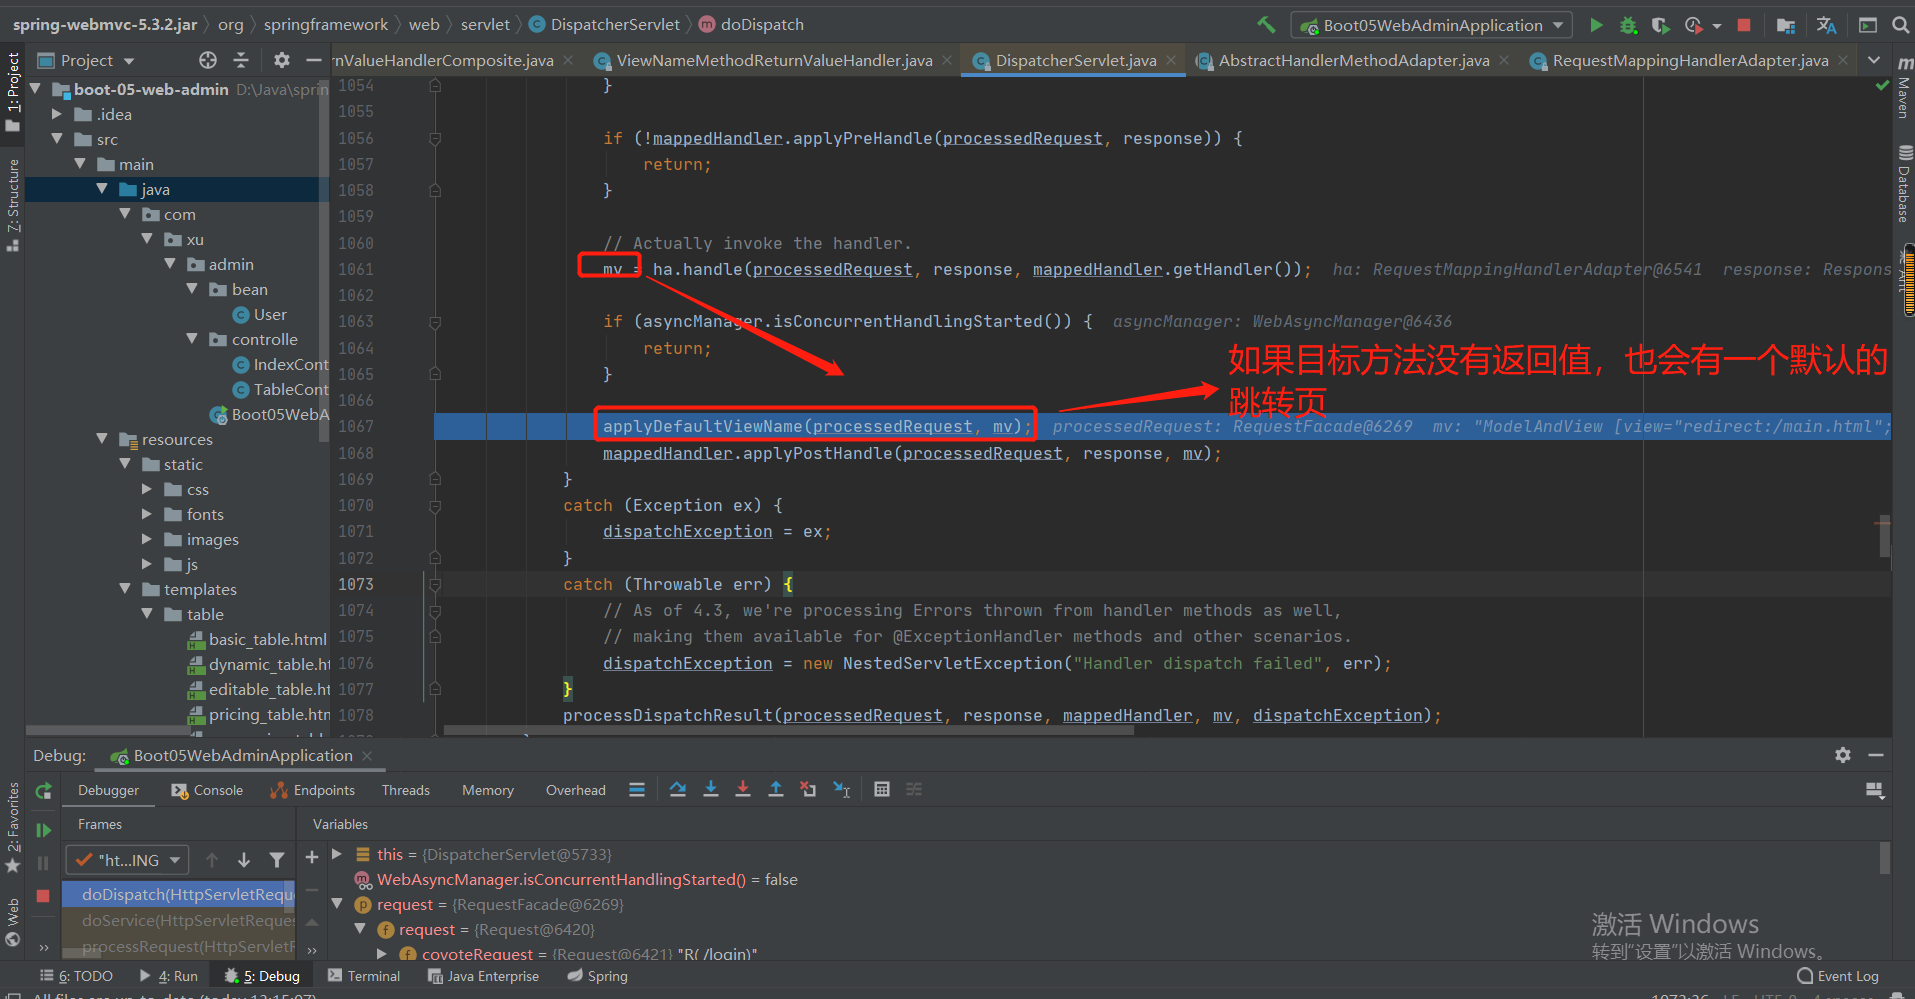Click the Debug bug icon in top toolbar
1915x999 pixels.
[1628, 25]
